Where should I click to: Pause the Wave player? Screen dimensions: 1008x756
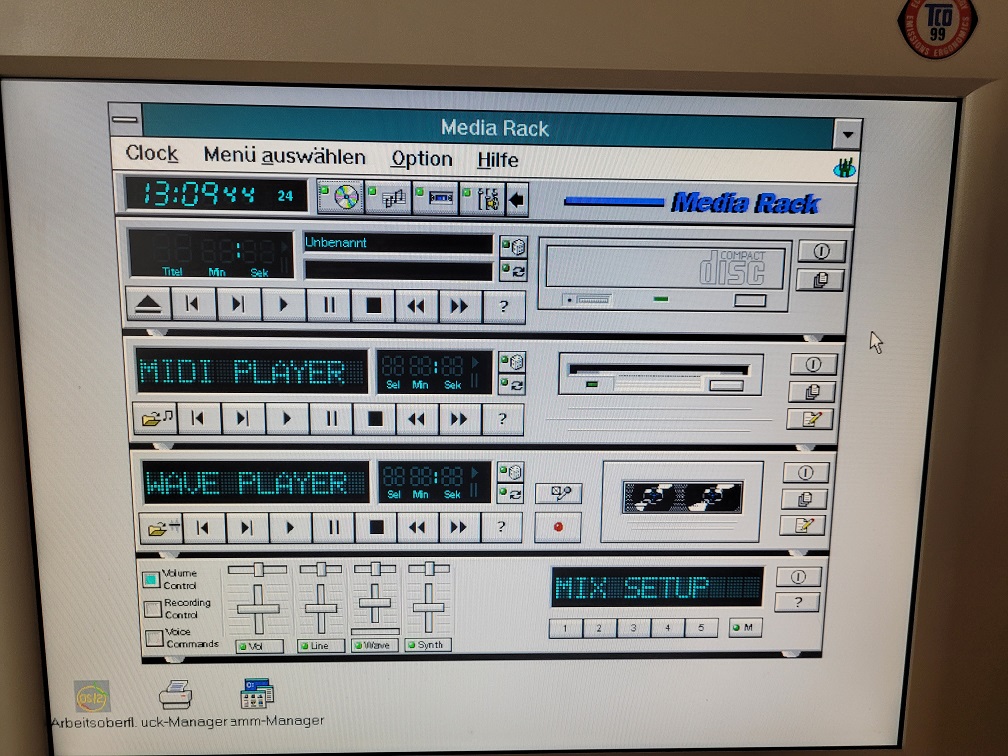(333, 528)
